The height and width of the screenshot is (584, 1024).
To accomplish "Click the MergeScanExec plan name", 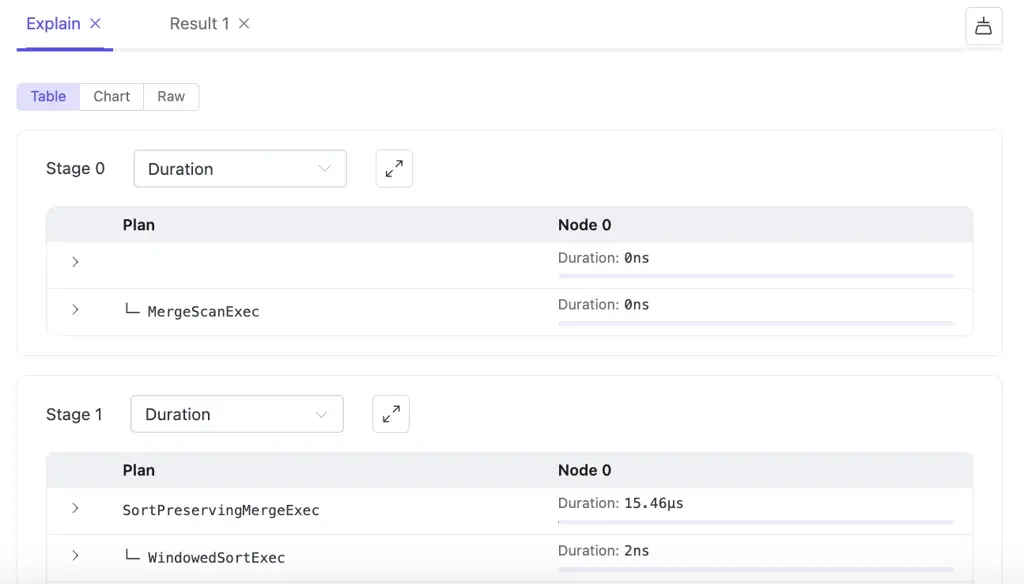I will click(203, 311).
